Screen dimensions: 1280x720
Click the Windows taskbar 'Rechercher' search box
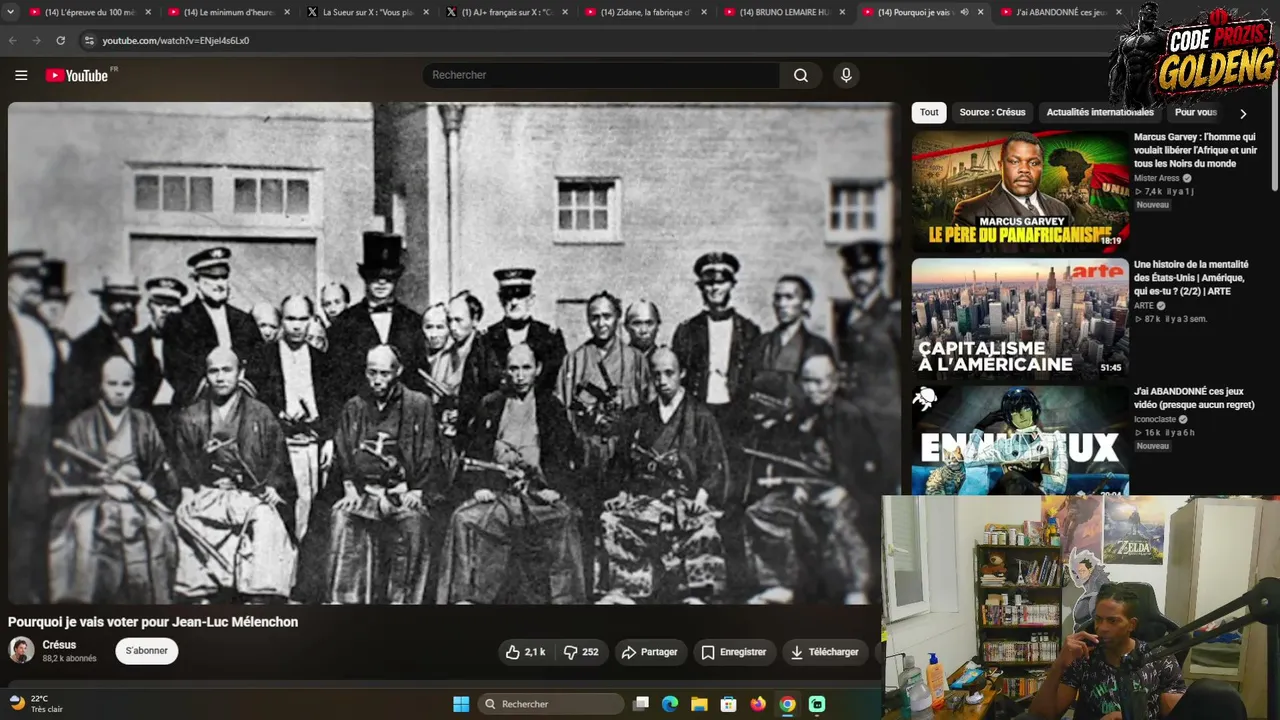click(x=551, y=704)
